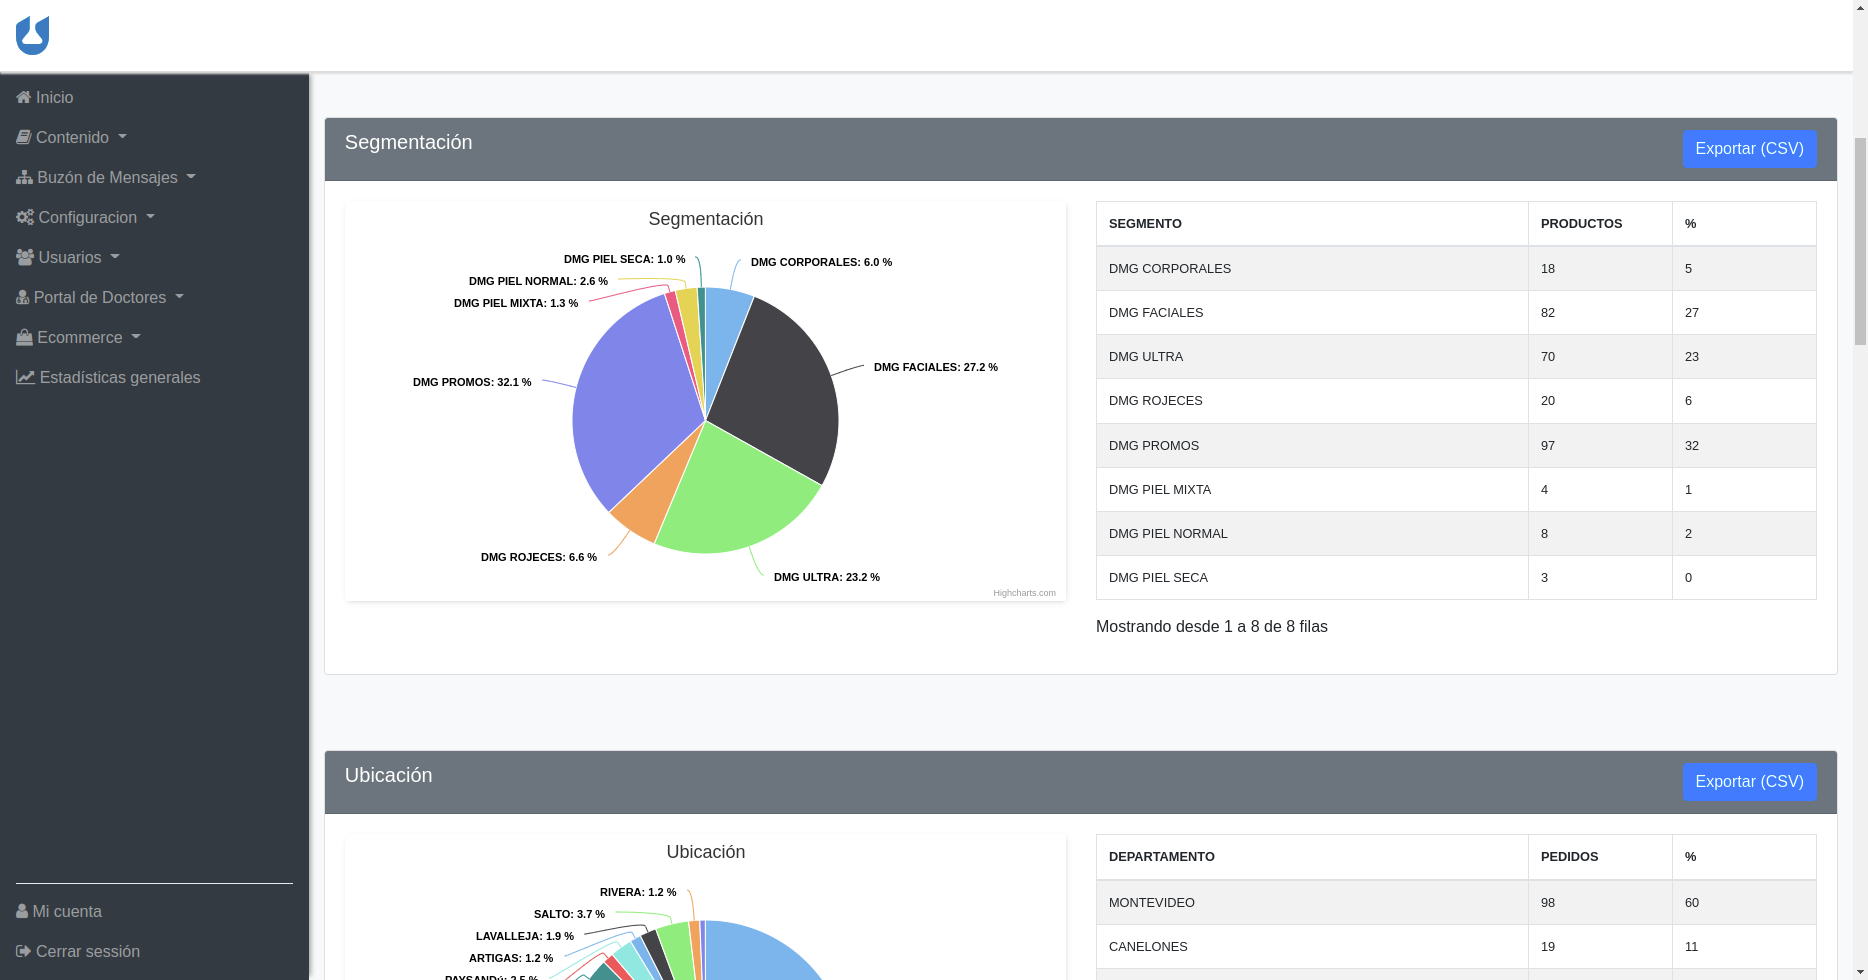Click the 'DMG ULTRA: 23.2 %' chart label
The image size is (1868, 980).
[x=827, y=577]
